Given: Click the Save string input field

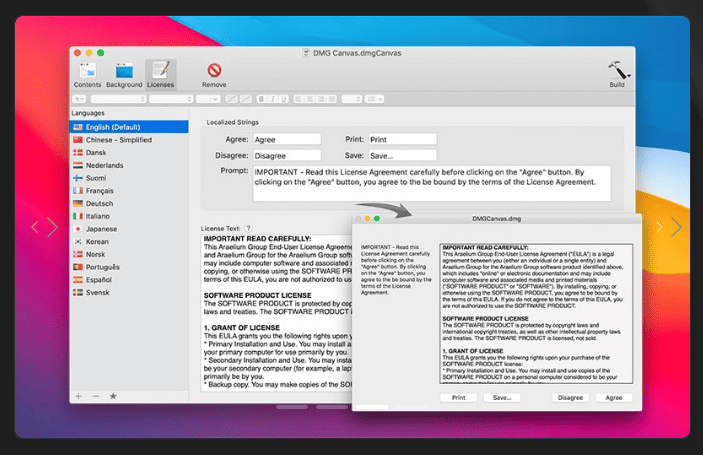Looking at the screenshot, I should pos(403,156).
